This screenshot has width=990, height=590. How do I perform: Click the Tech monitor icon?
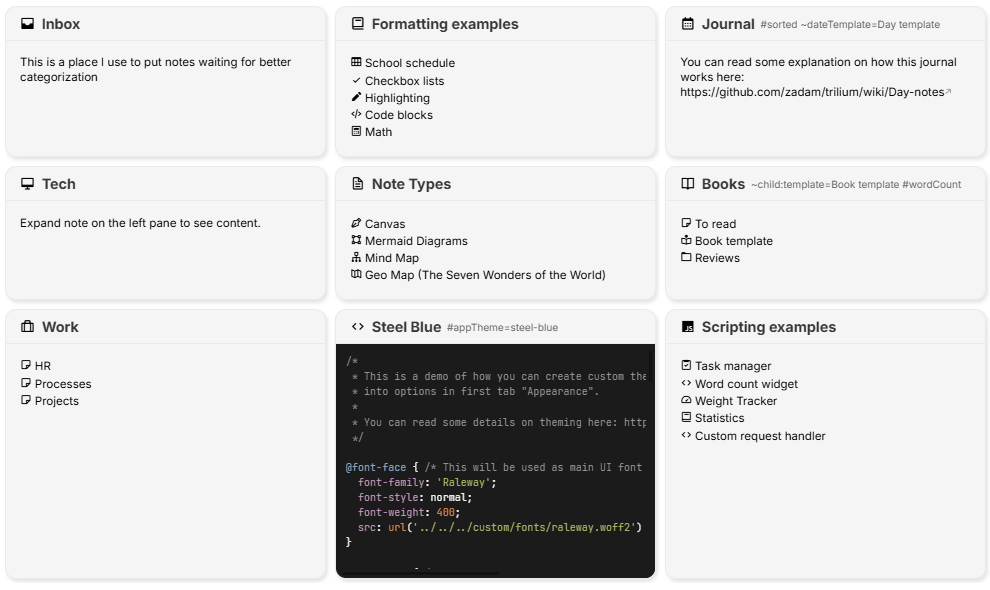point(27,184)
